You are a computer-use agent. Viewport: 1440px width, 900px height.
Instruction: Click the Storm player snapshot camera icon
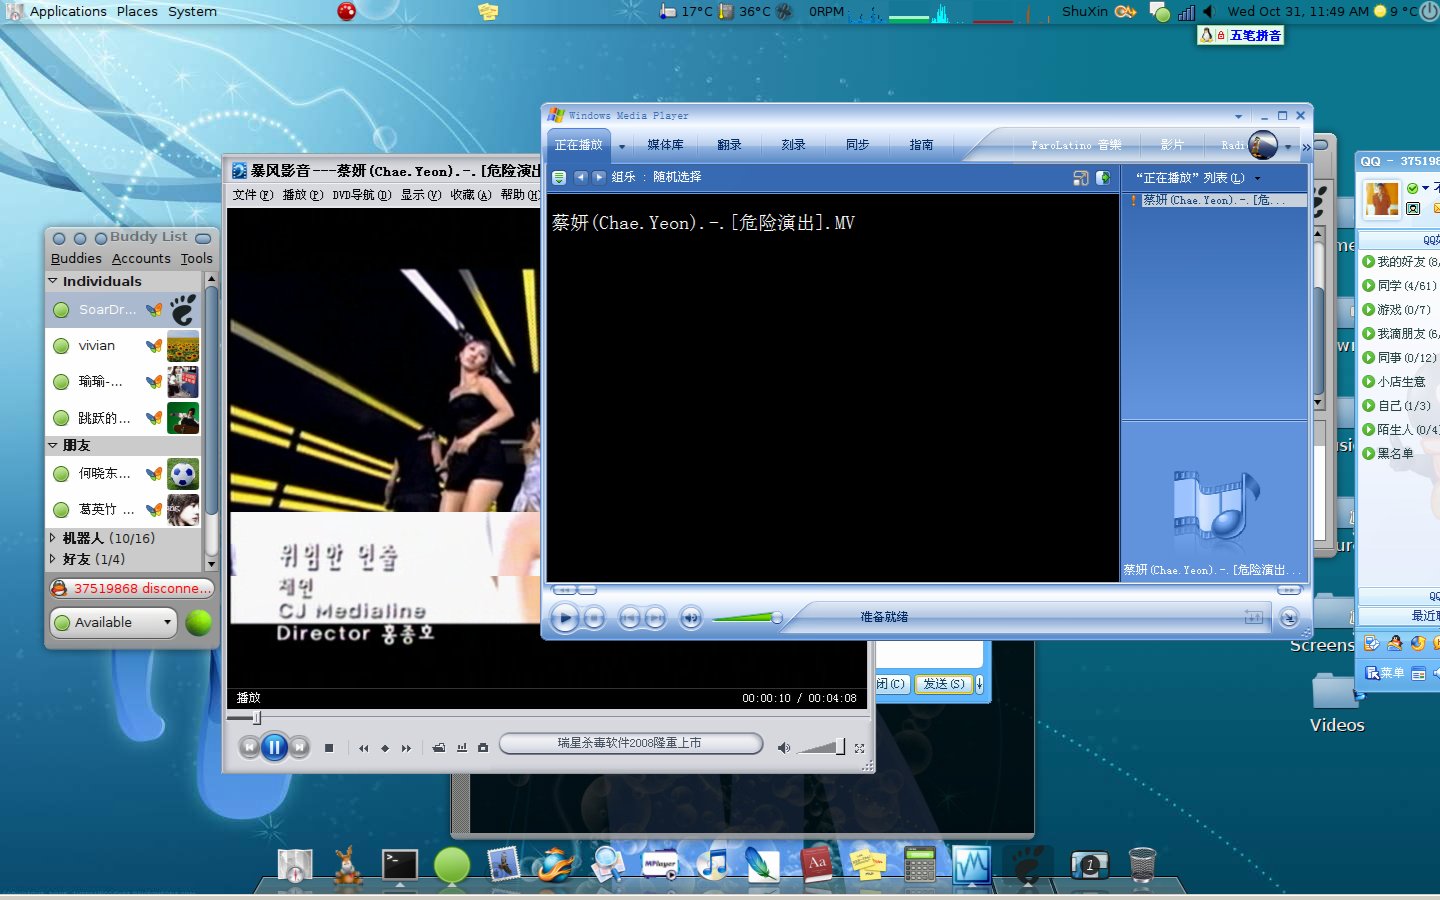483,748
